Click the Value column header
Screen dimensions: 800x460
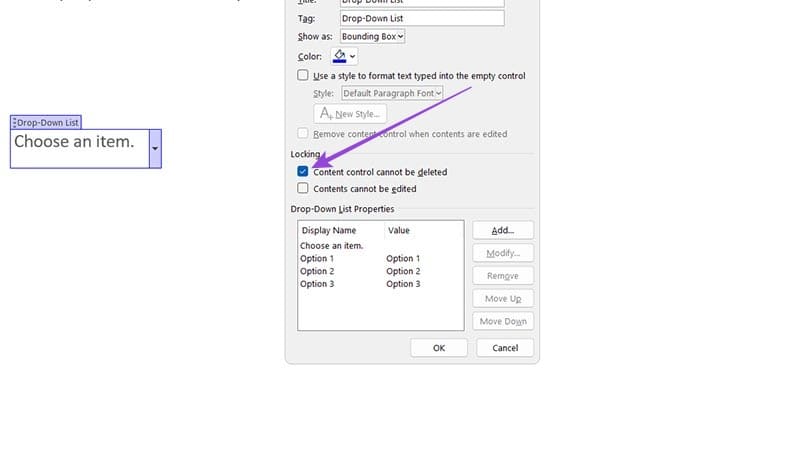(398, 231)
